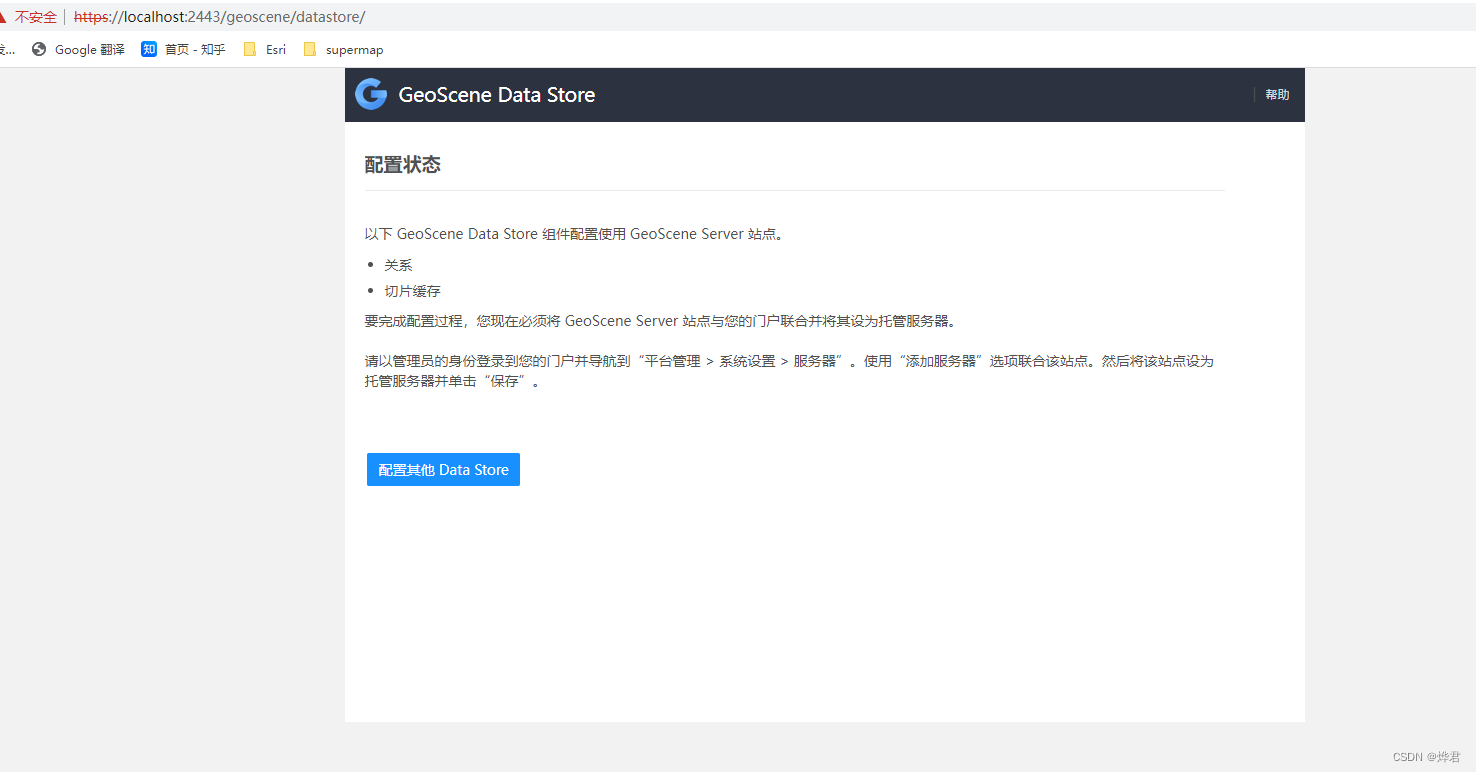Click the 配置其他 Data Store button
Viewport: 1476px width, 772px height.
click(x=443, y=470)
